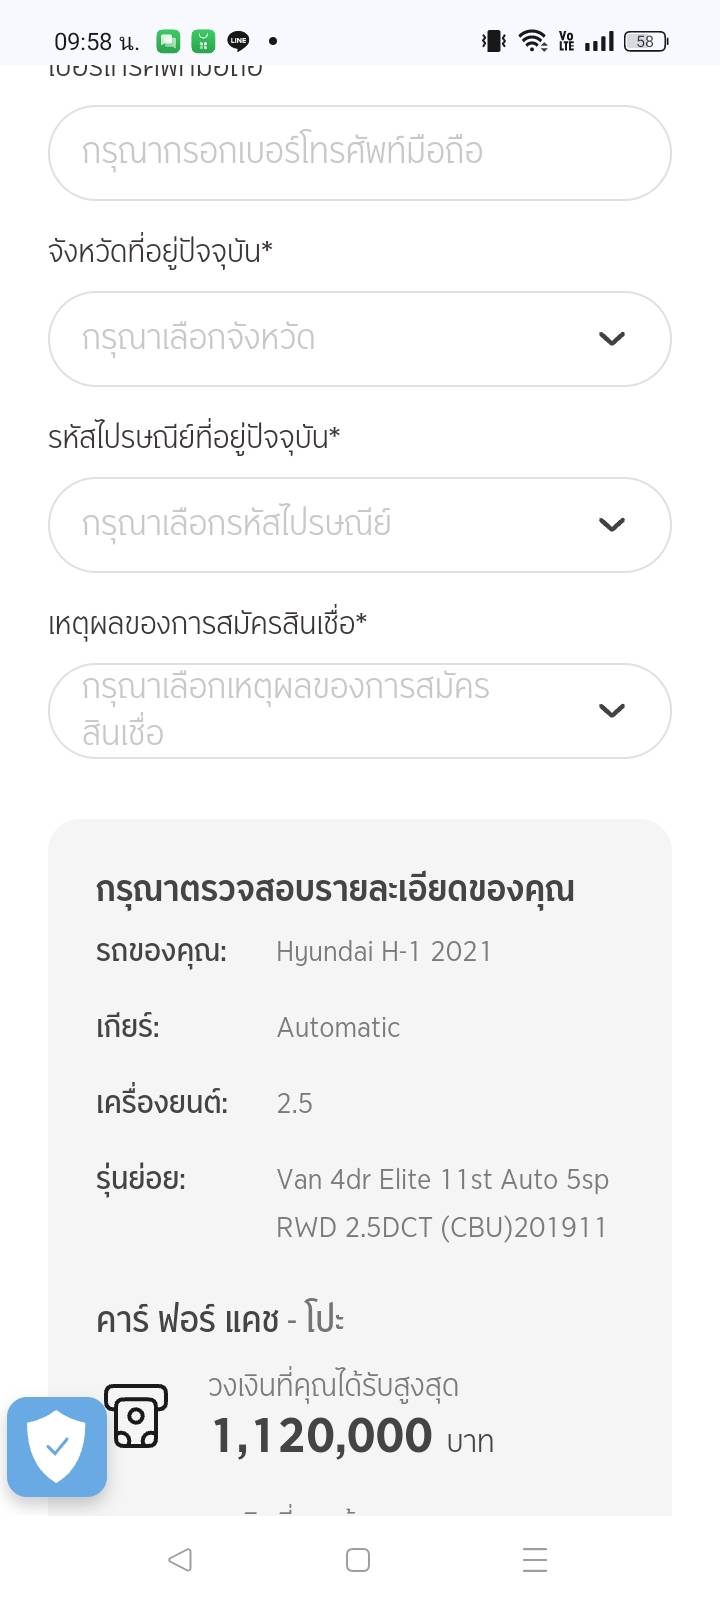Tap the Wi-Fi status icon
Screen dimensions: 720x1604
tap(532, 41)
